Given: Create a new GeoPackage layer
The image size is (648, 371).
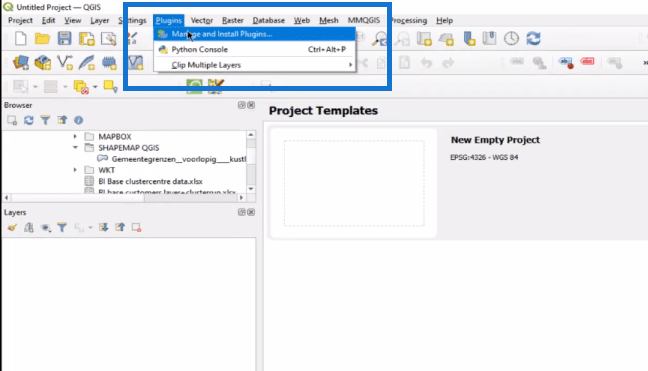Looking at the screenshot, I should point(43,62).
